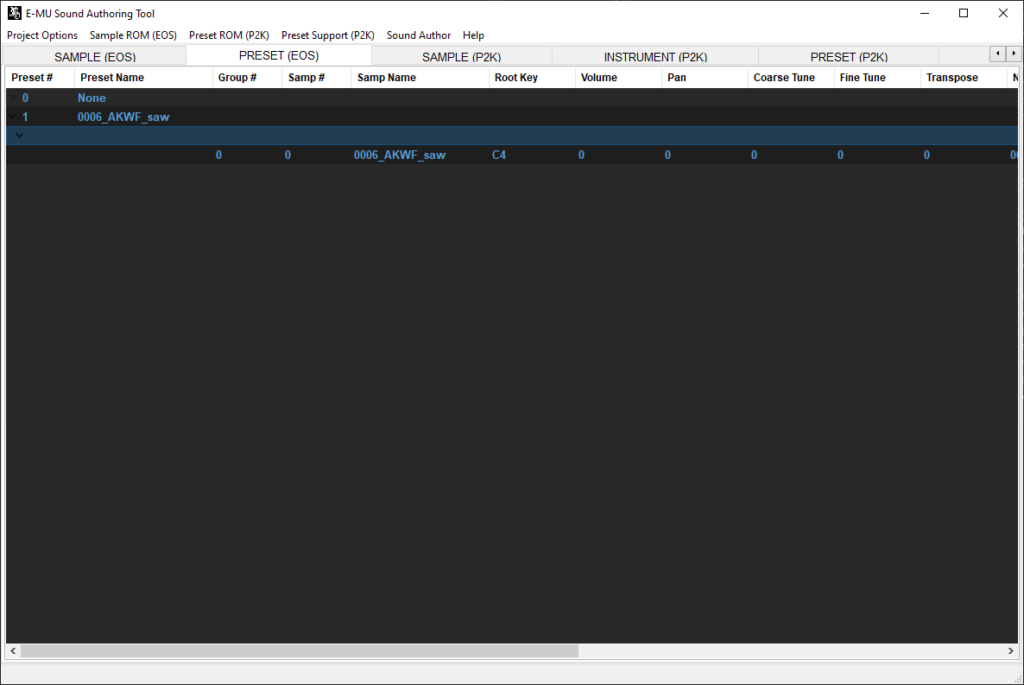Click preset number '0' in first row

(25, 98)
